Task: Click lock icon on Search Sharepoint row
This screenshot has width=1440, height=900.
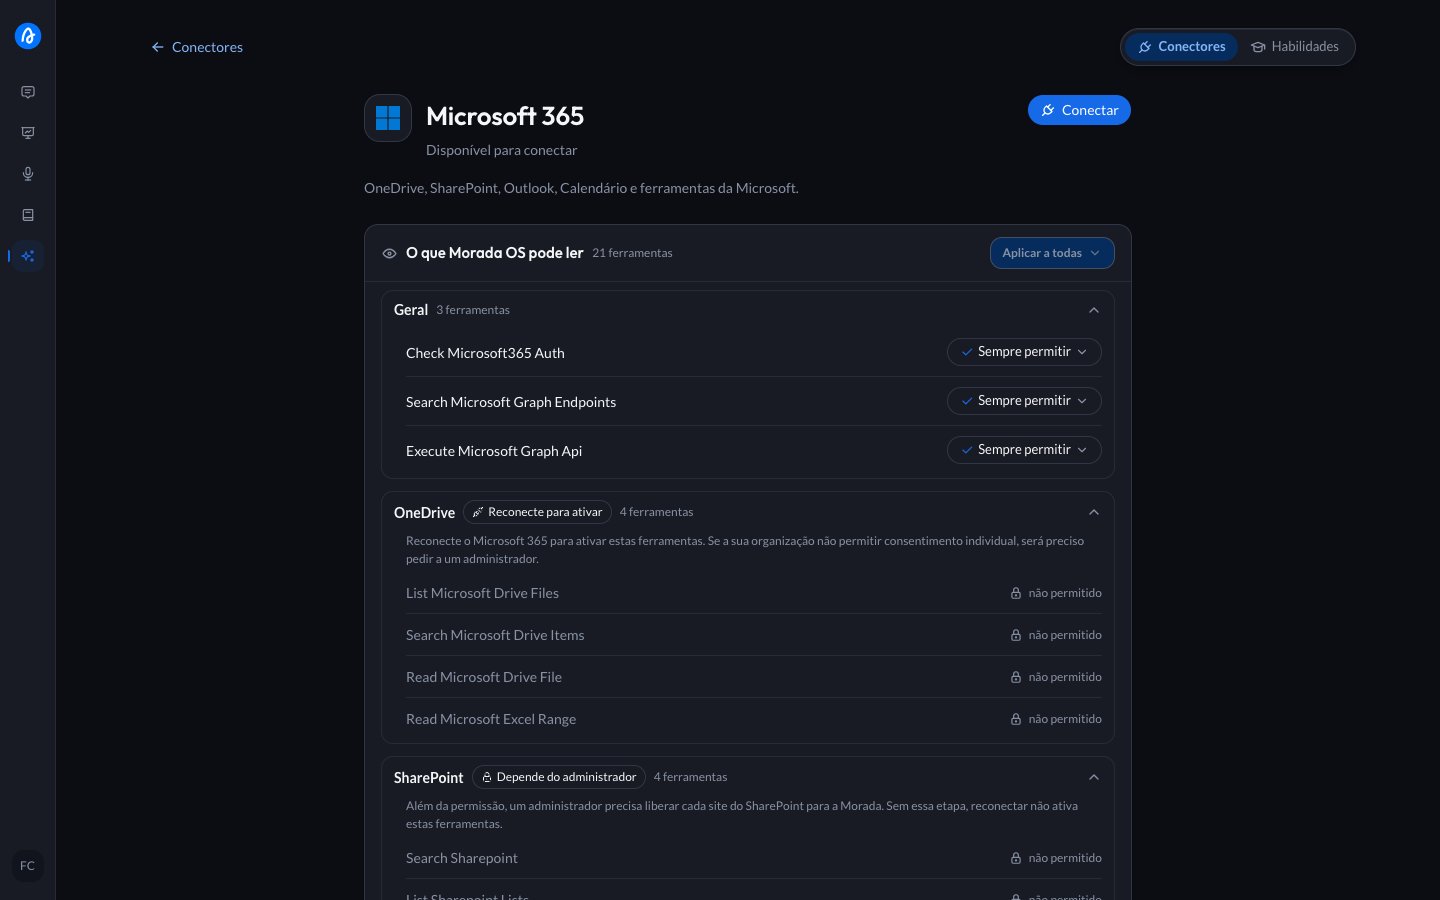Action: pyautogui.click(x=1016, y=858)
